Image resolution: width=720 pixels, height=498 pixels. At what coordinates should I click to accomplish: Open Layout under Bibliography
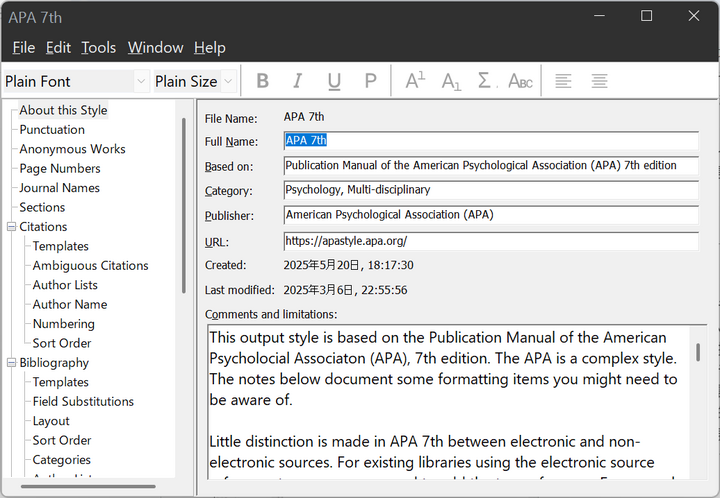click(51, 421)
